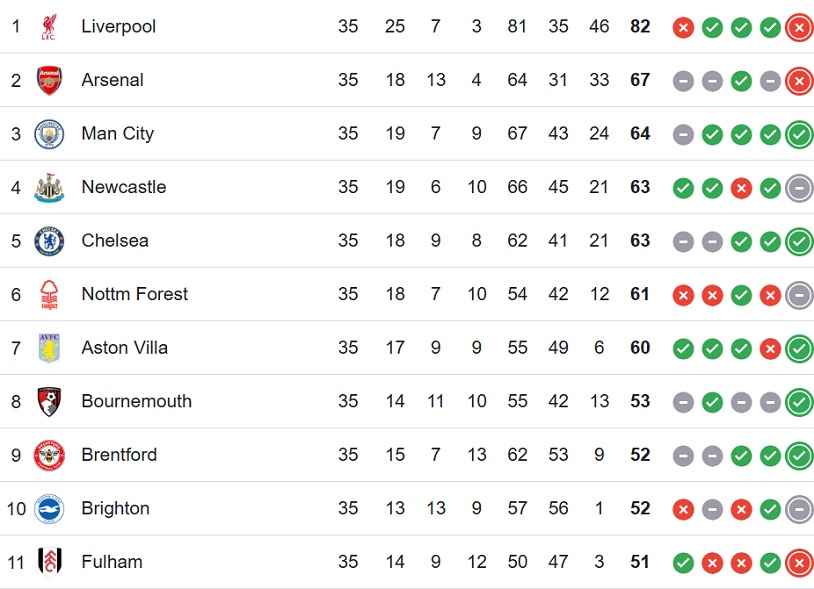
Task: Click the Aston Villa crest
Action: (49, 348)
